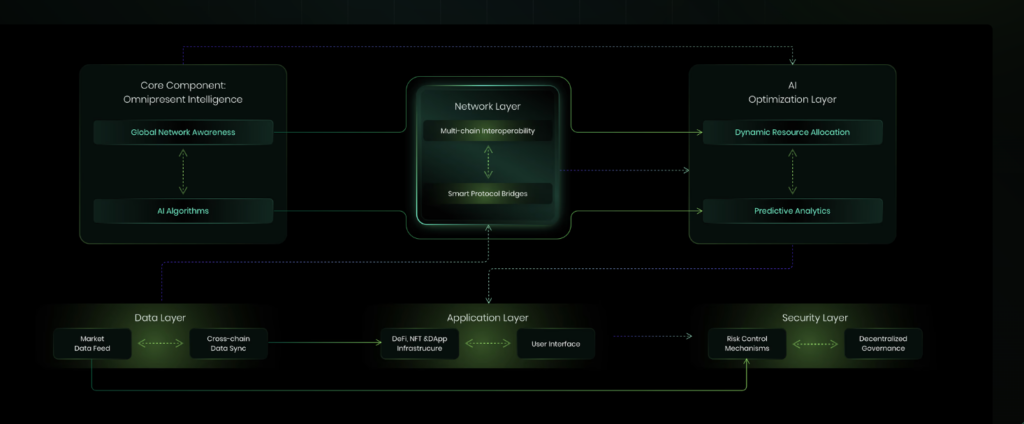Click the Core Component: Omnipresent Intelligence title
This screenshot has width=1024, height=424.
click(183, 92)
